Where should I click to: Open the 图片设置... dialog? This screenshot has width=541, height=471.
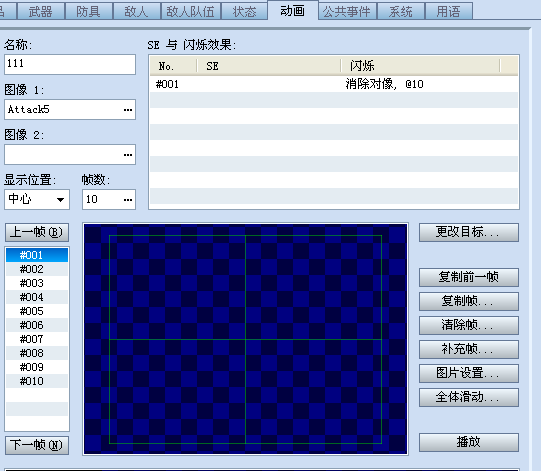point(469,373)
